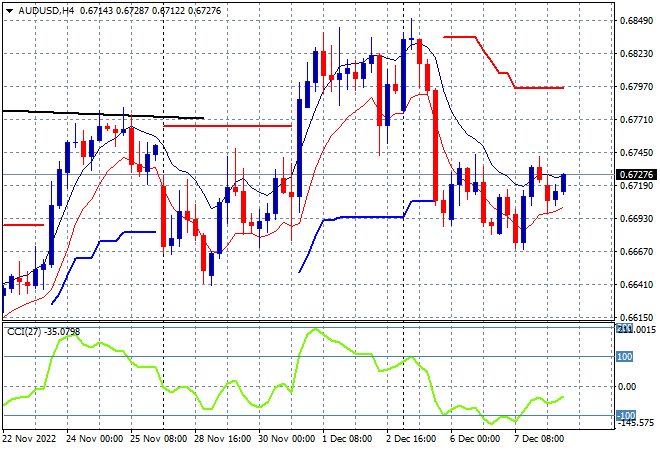Click the 0.68490 price scale label
Image resolution: width=660 pixels, height=450 pixels.
click(636, 21)
